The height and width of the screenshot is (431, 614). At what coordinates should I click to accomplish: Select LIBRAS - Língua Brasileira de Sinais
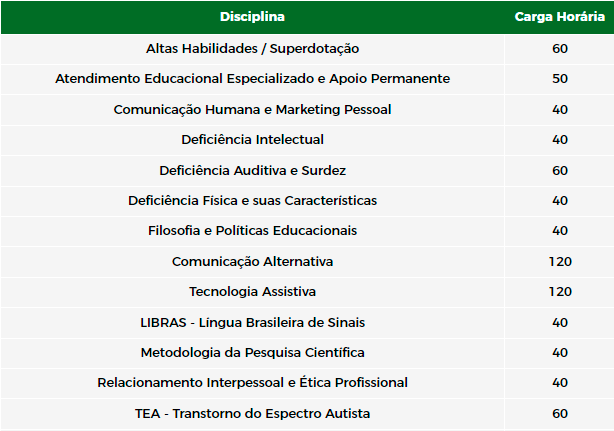click(x=253, y=323)
